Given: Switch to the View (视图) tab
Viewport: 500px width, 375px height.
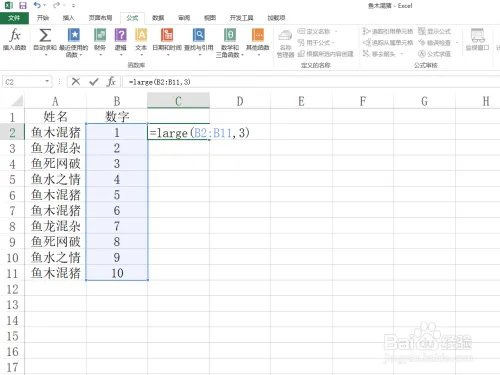Looking at the screenshot, I should [210, 18].
